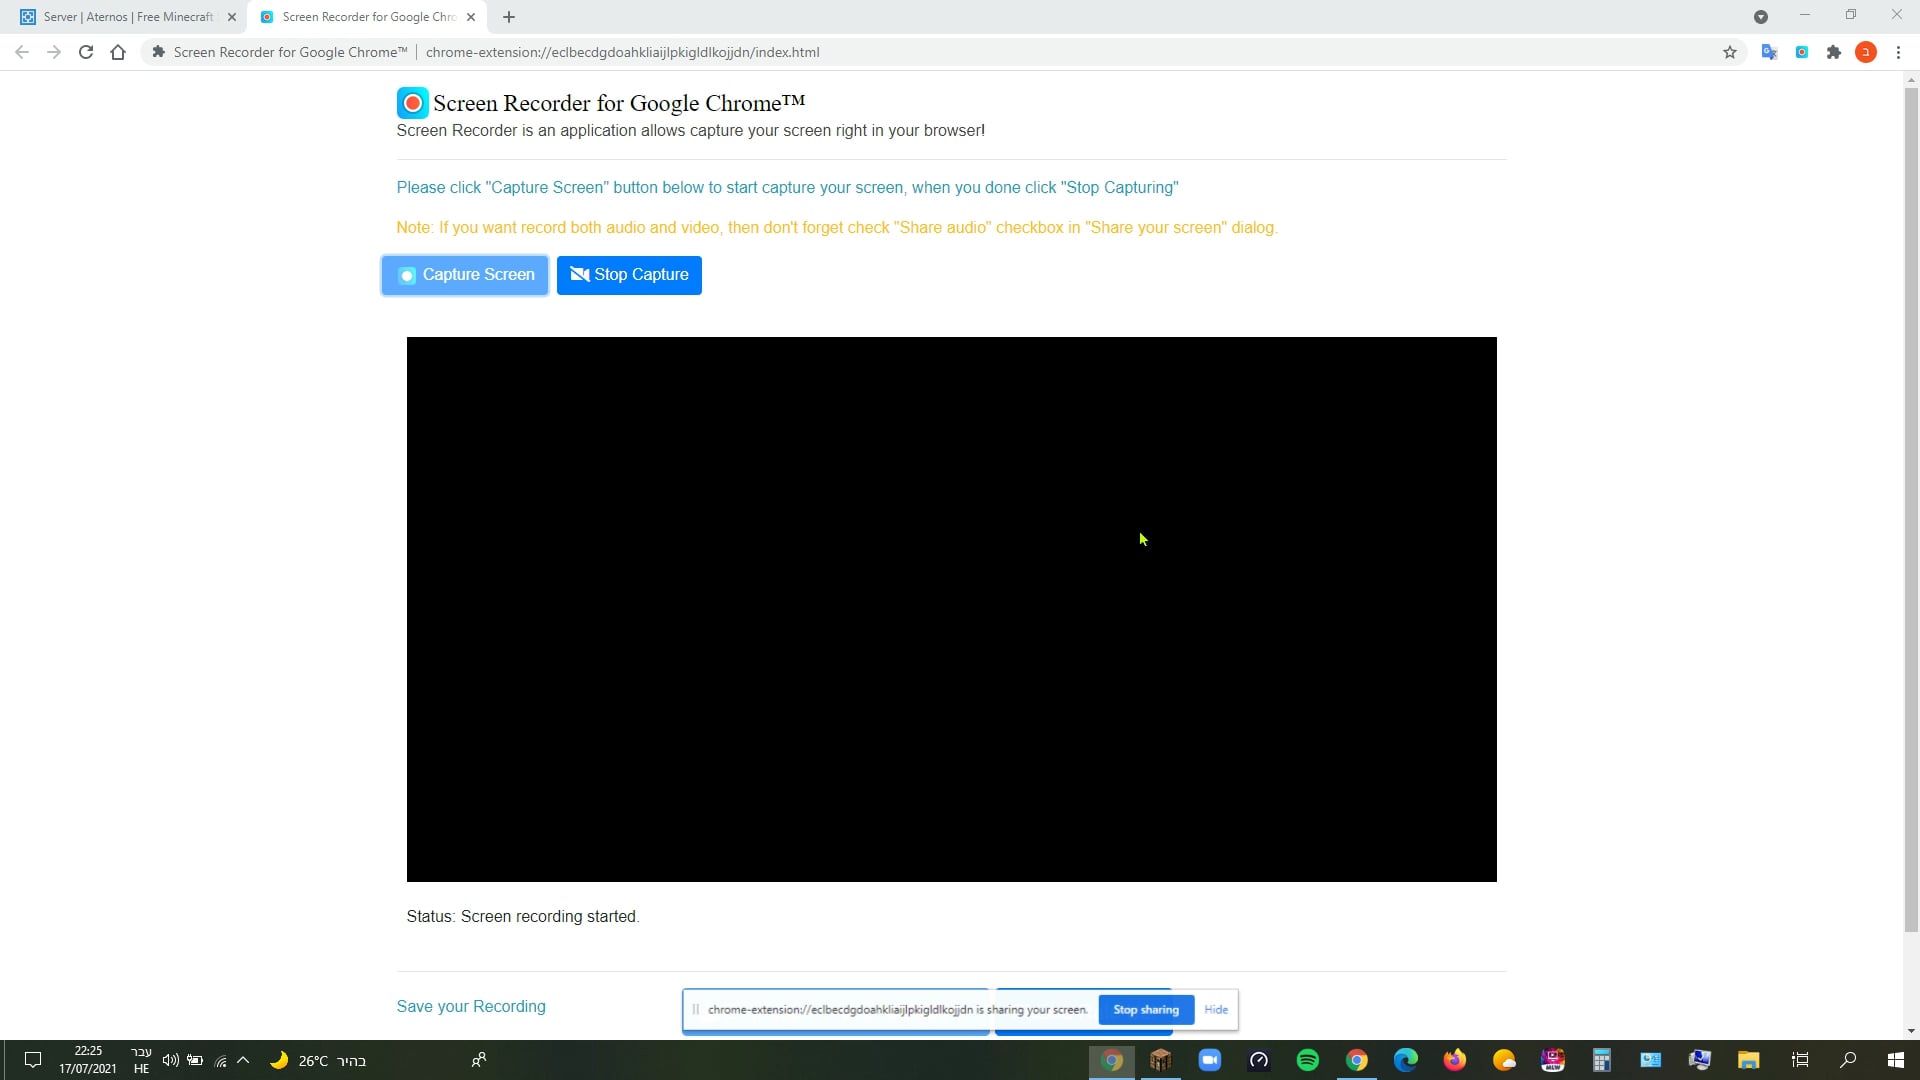The image size is (1920, 1080).
Task: Close the Screen Recorder tab
Action: pos(471,17)
